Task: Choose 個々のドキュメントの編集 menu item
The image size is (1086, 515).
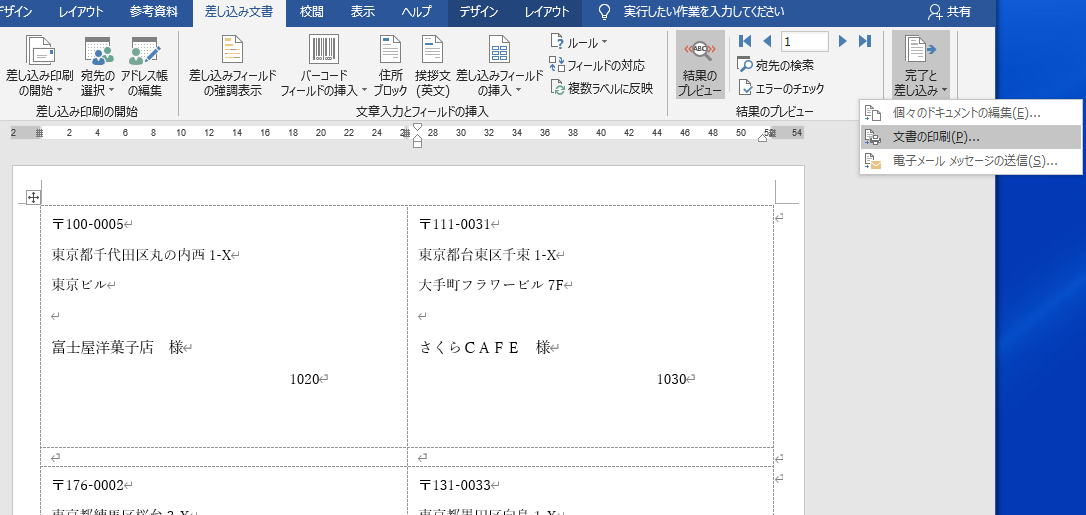Action: [x=965, y=113]
